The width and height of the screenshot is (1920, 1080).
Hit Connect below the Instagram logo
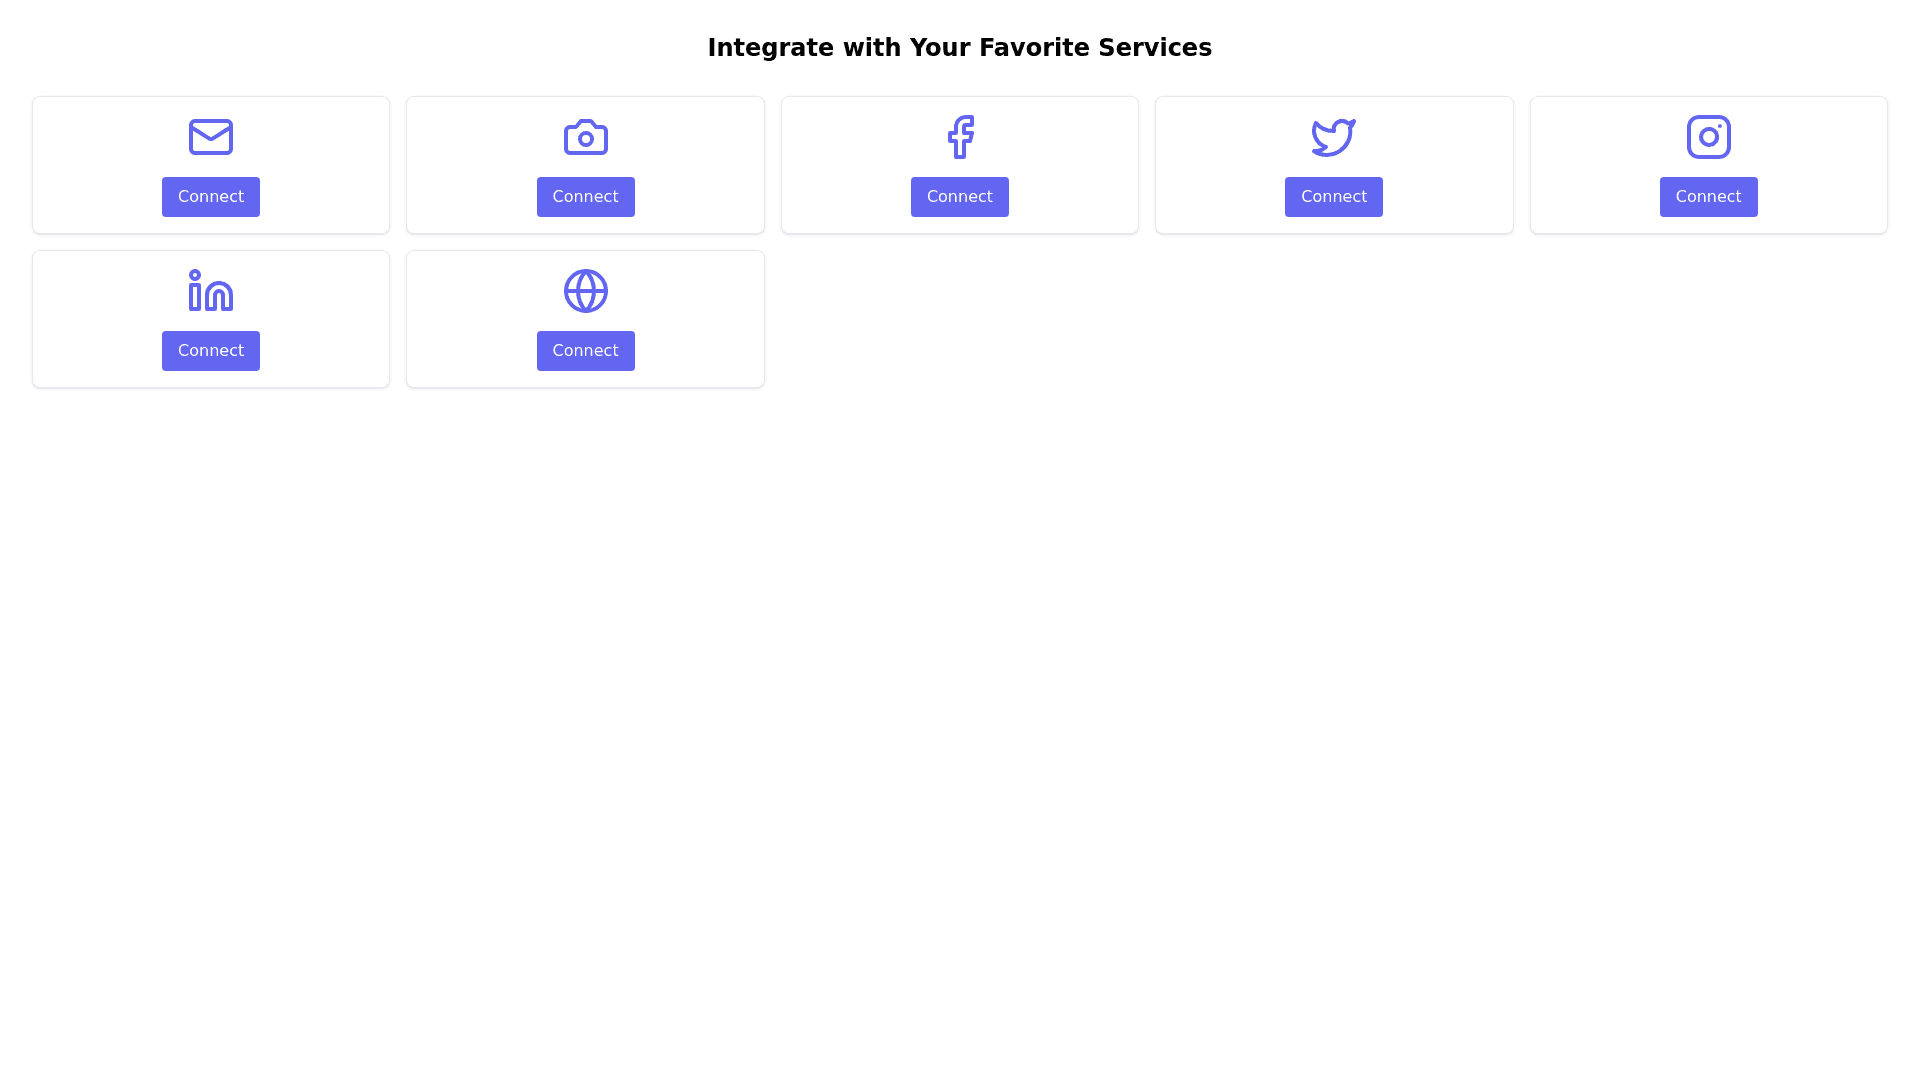(x=1708, y=197)
